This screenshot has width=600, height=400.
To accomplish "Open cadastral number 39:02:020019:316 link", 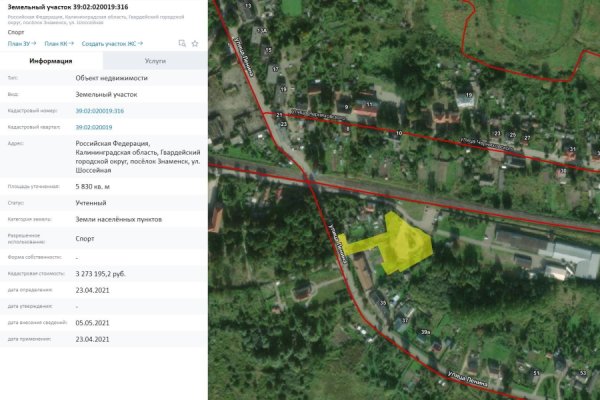I will (x=100, y=111).
